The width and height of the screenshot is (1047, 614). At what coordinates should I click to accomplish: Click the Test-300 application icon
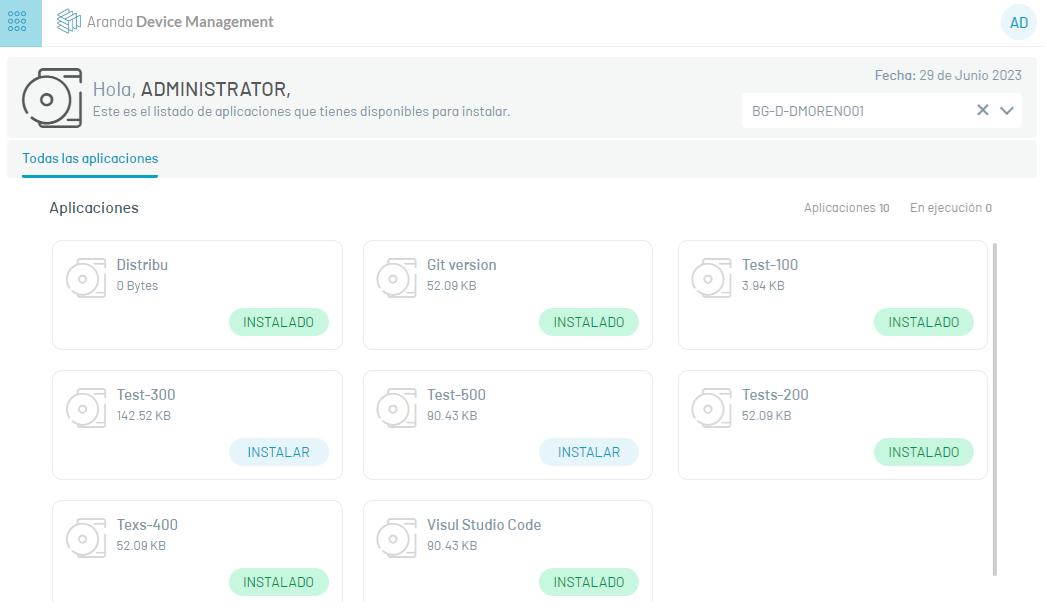pyautogui.click(x=86, y=408)
